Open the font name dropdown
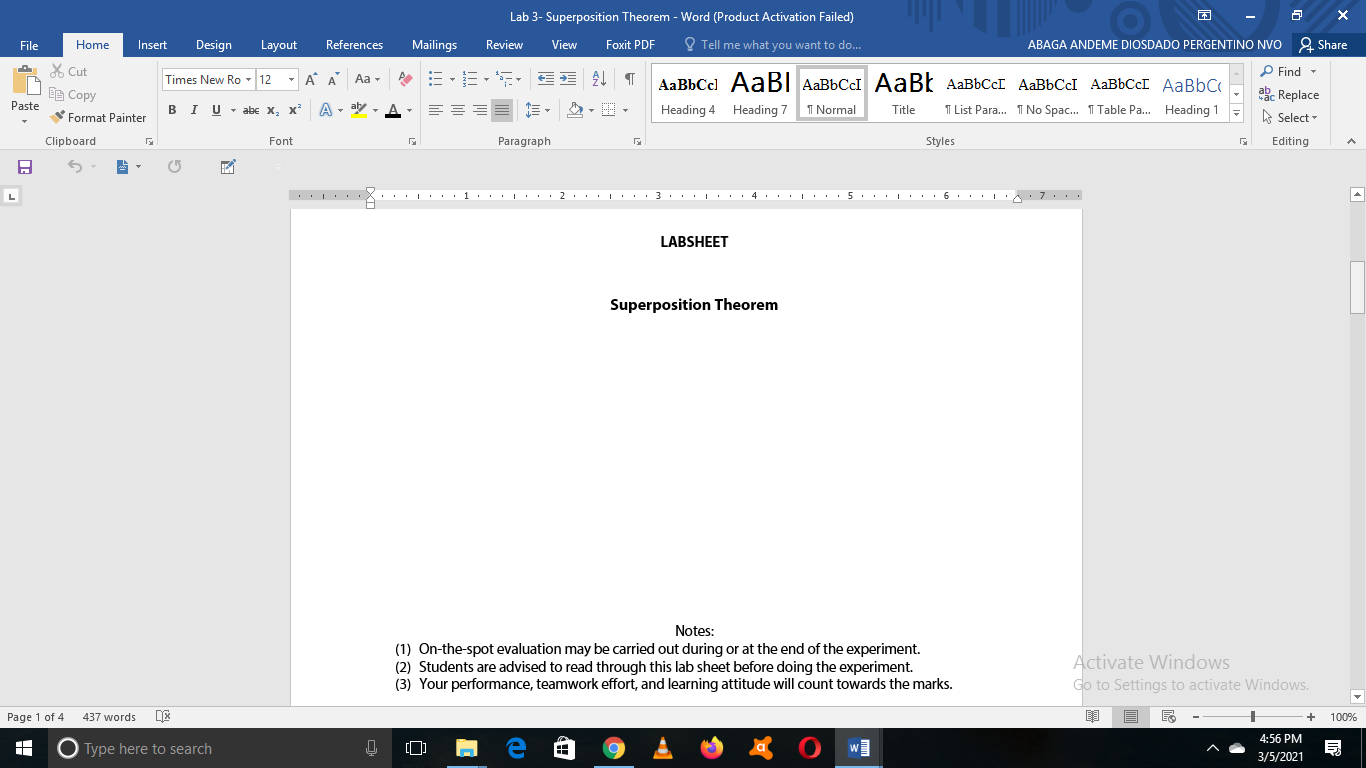 point(249,79)
